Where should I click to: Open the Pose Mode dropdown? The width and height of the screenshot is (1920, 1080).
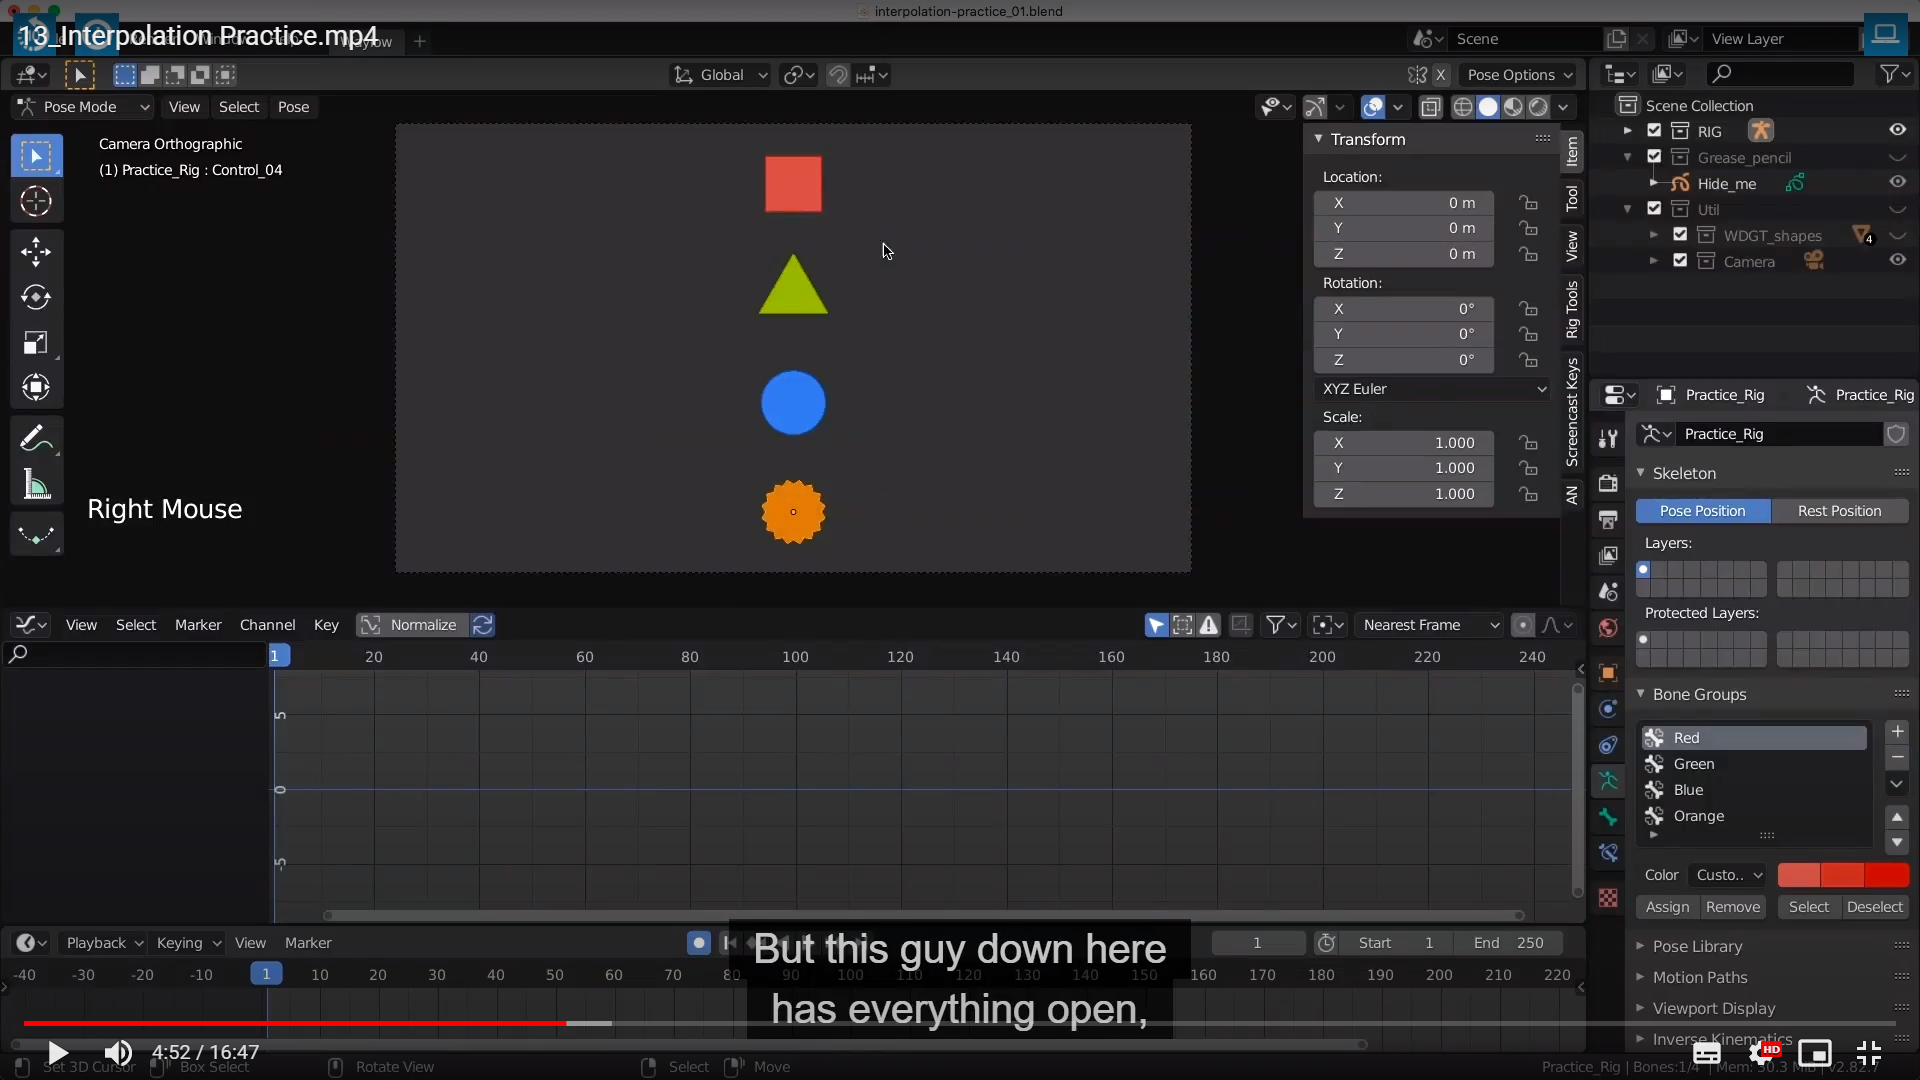click(x=84, y=107)
